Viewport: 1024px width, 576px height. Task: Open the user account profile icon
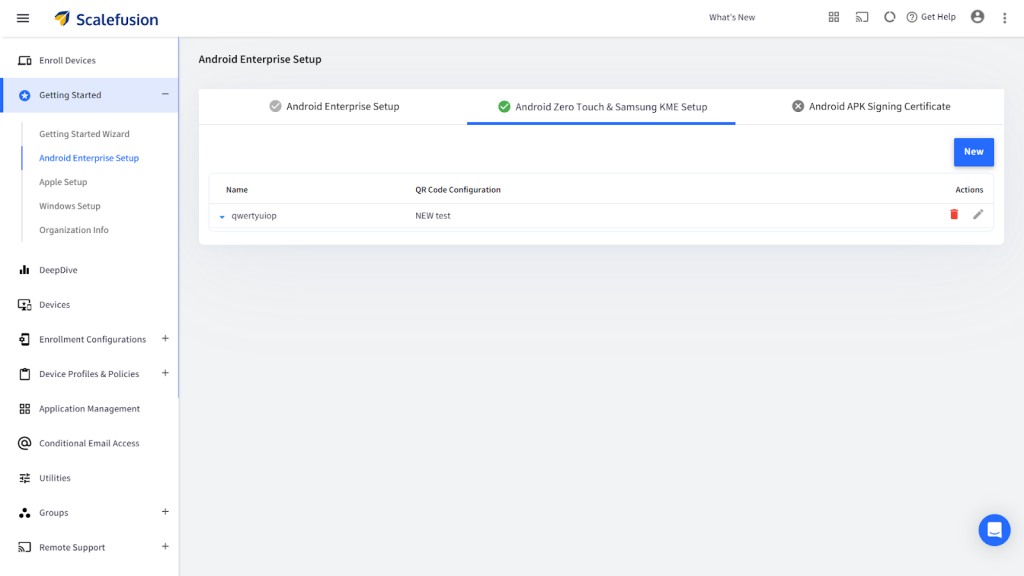977,17
